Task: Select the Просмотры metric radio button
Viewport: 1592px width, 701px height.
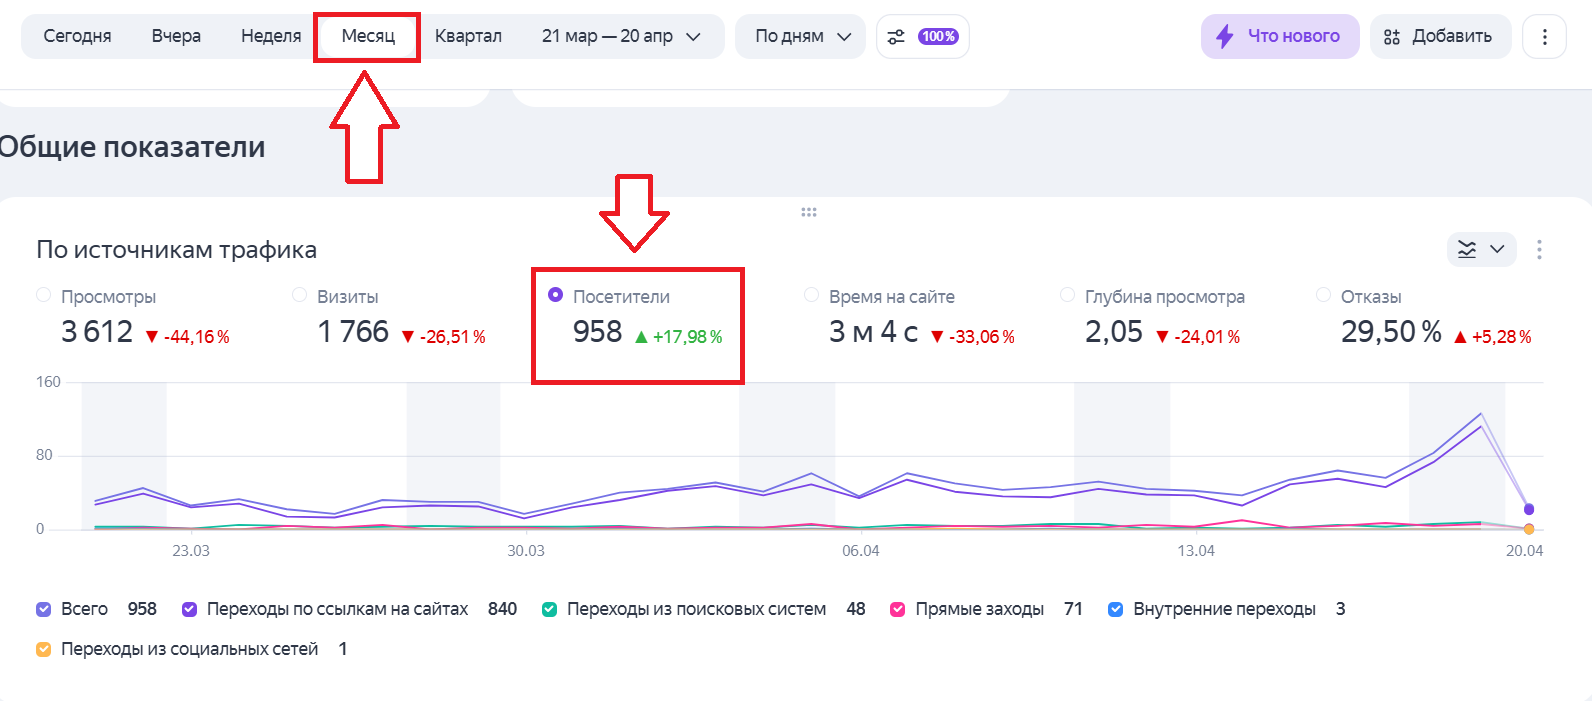Action: pos(44,295)
